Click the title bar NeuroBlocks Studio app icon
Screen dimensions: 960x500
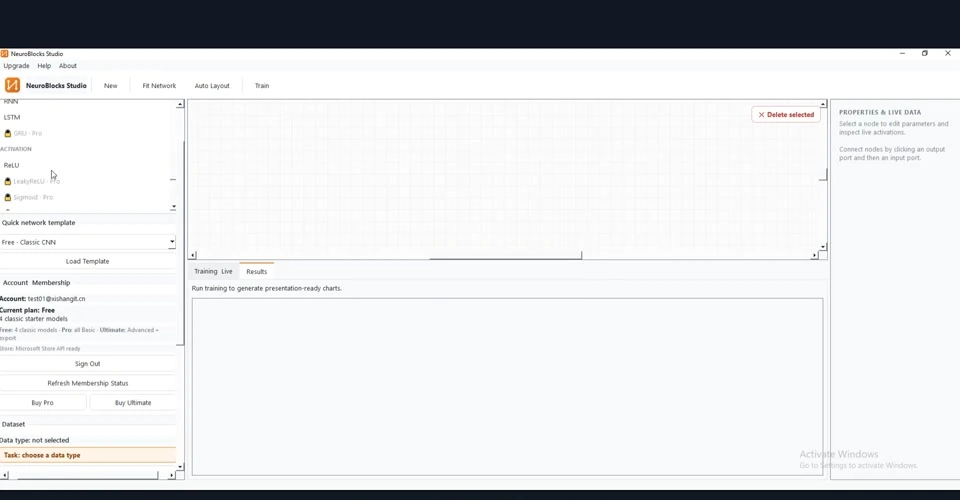click(x=4, y=54)
